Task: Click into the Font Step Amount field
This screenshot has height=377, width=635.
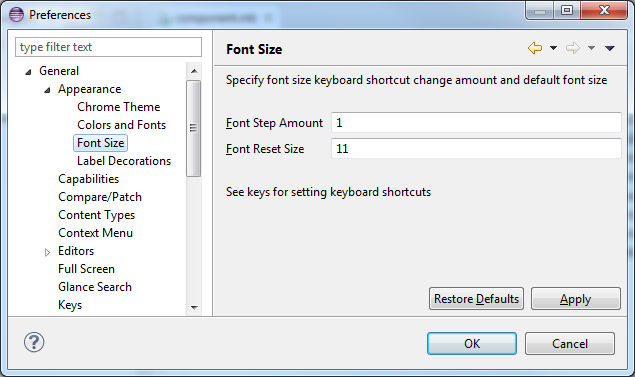Action: [476, 123]
